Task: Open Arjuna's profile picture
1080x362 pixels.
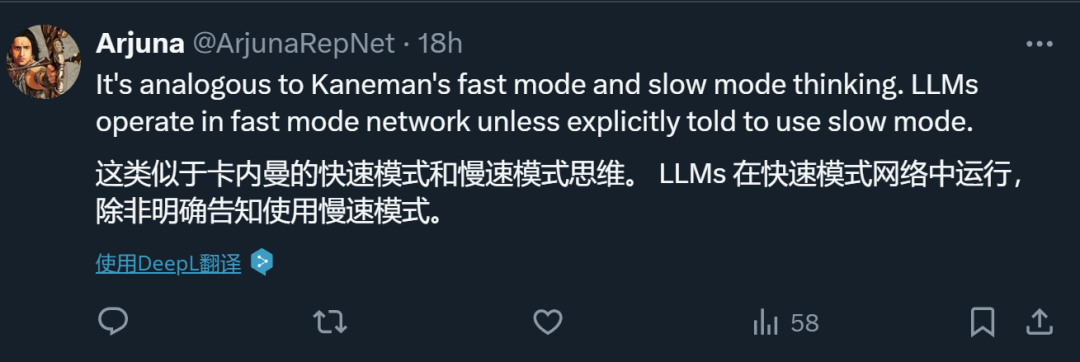Action: (43, 61)
